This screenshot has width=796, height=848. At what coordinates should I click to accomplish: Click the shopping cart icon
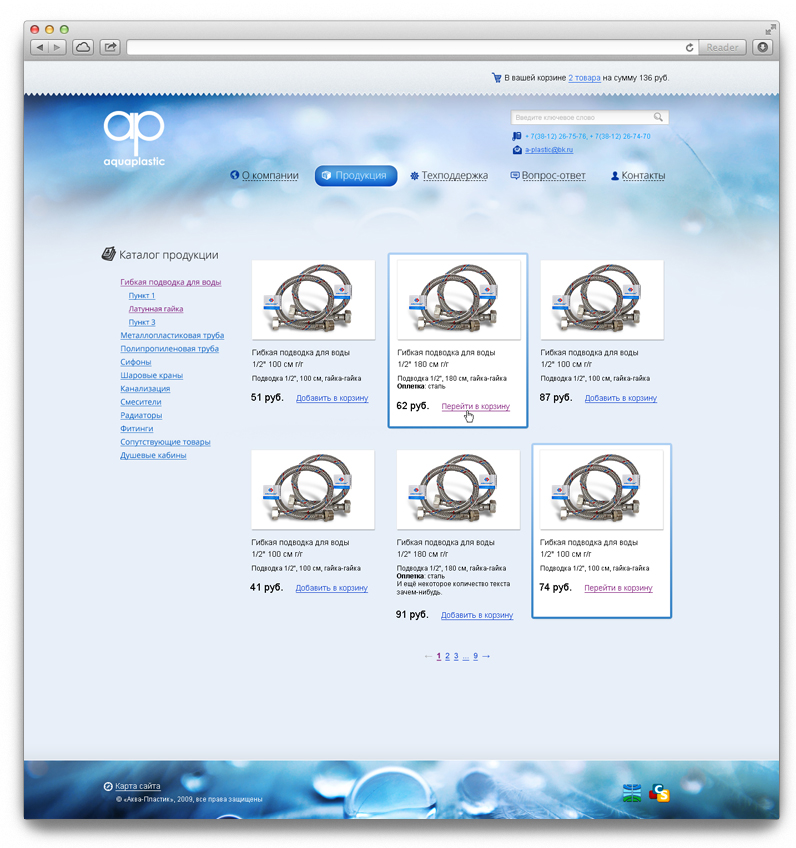pos(496,77)
